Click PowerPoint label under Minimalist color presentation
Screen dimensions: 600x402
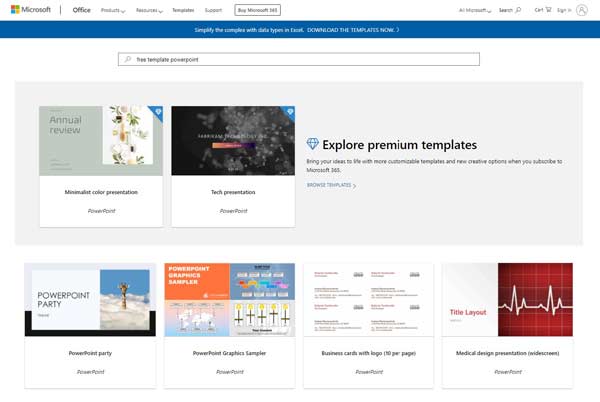click(x=101, y=211)
